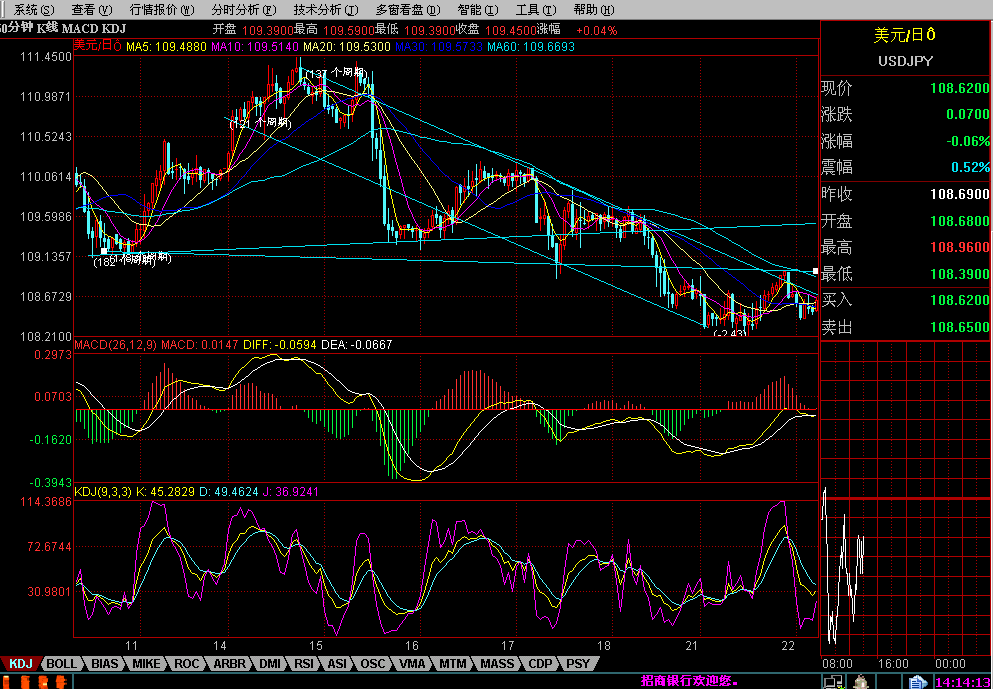The height and width of the screenshot is (689, 993).
Task: Select the KDJ indicator tab
Action: coord(22,663)
